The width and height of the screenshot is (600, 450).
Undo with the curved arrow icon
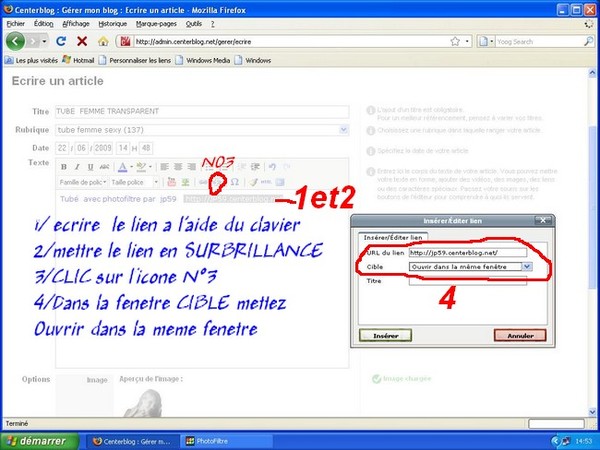click(272, 167)
